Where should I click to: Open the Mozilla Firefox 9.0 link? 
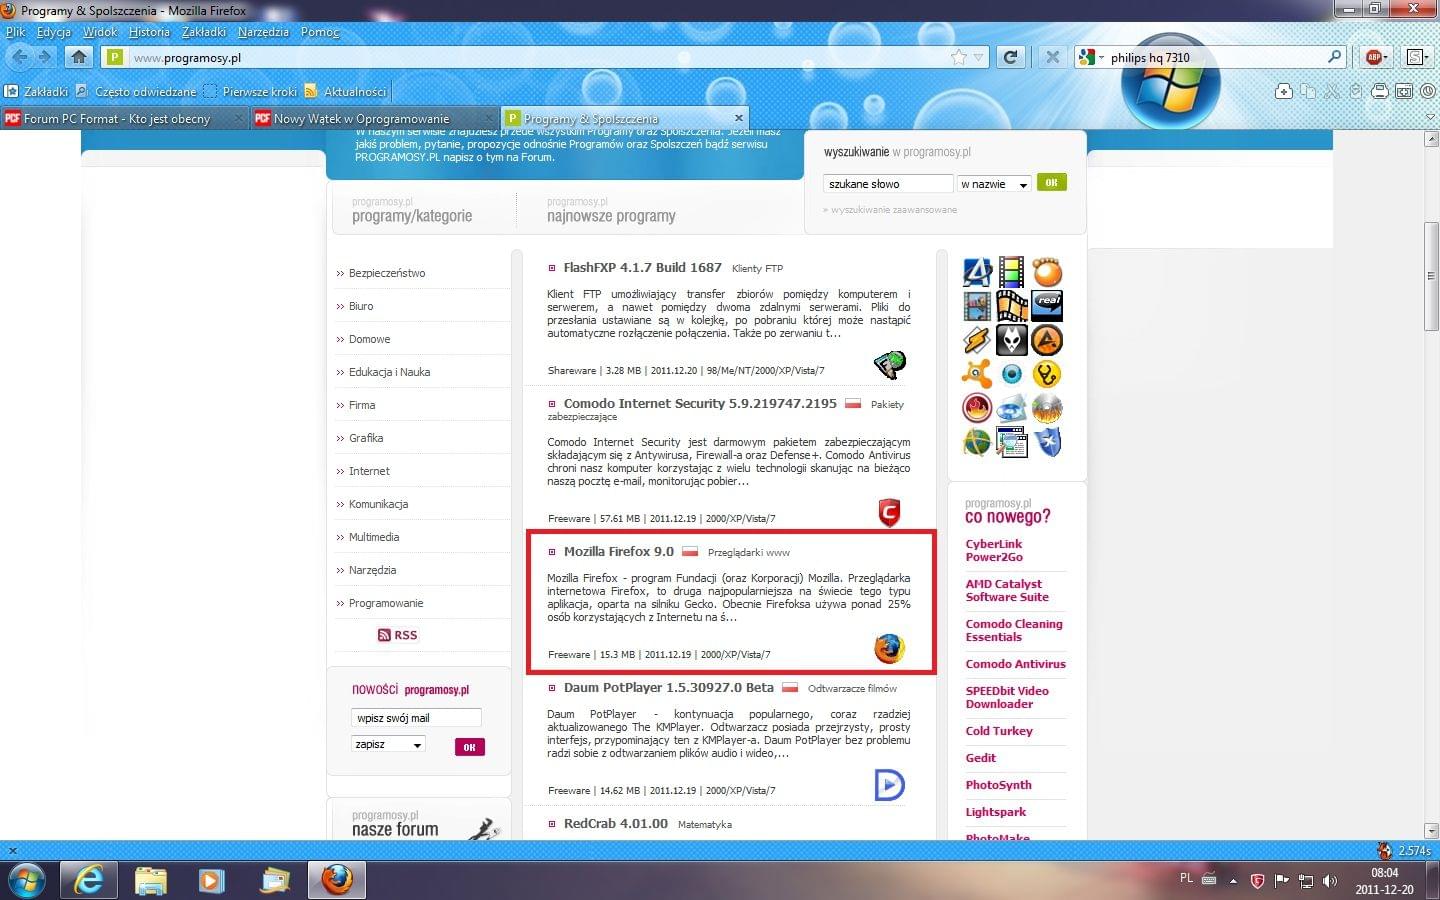pos(619,551)
